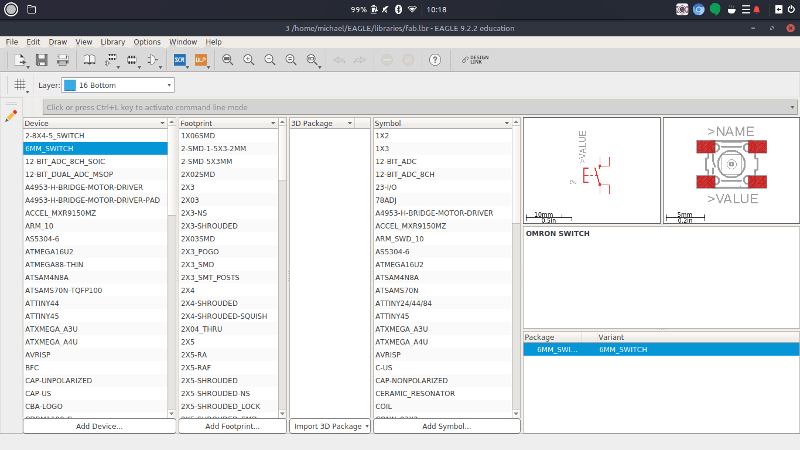
Task: Open the Options menu
Action: (147, 42)
